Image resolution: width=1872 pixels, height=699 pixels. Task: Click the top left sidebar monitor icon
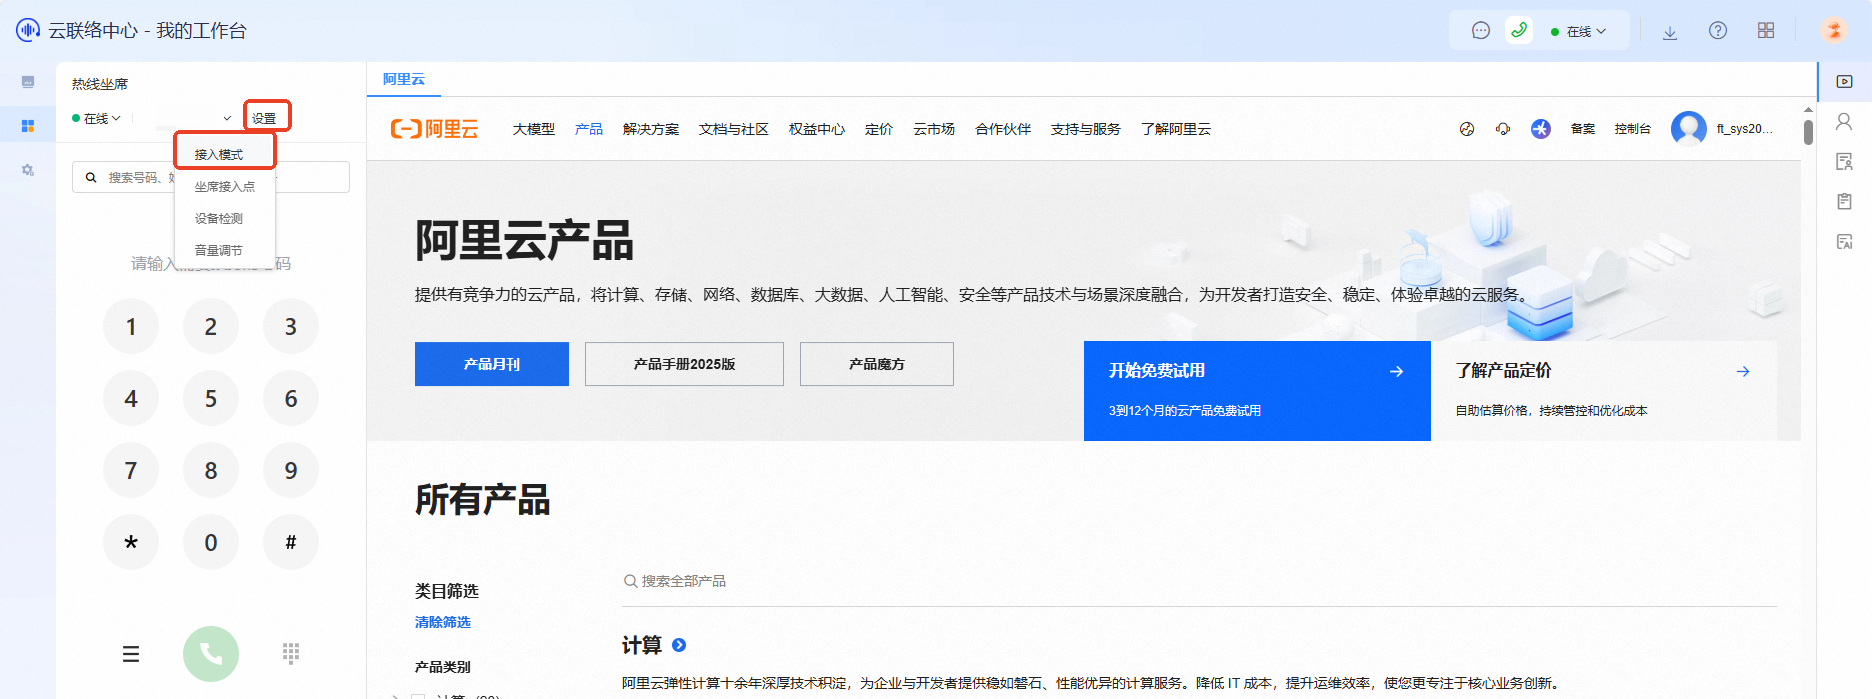(28, 82)
